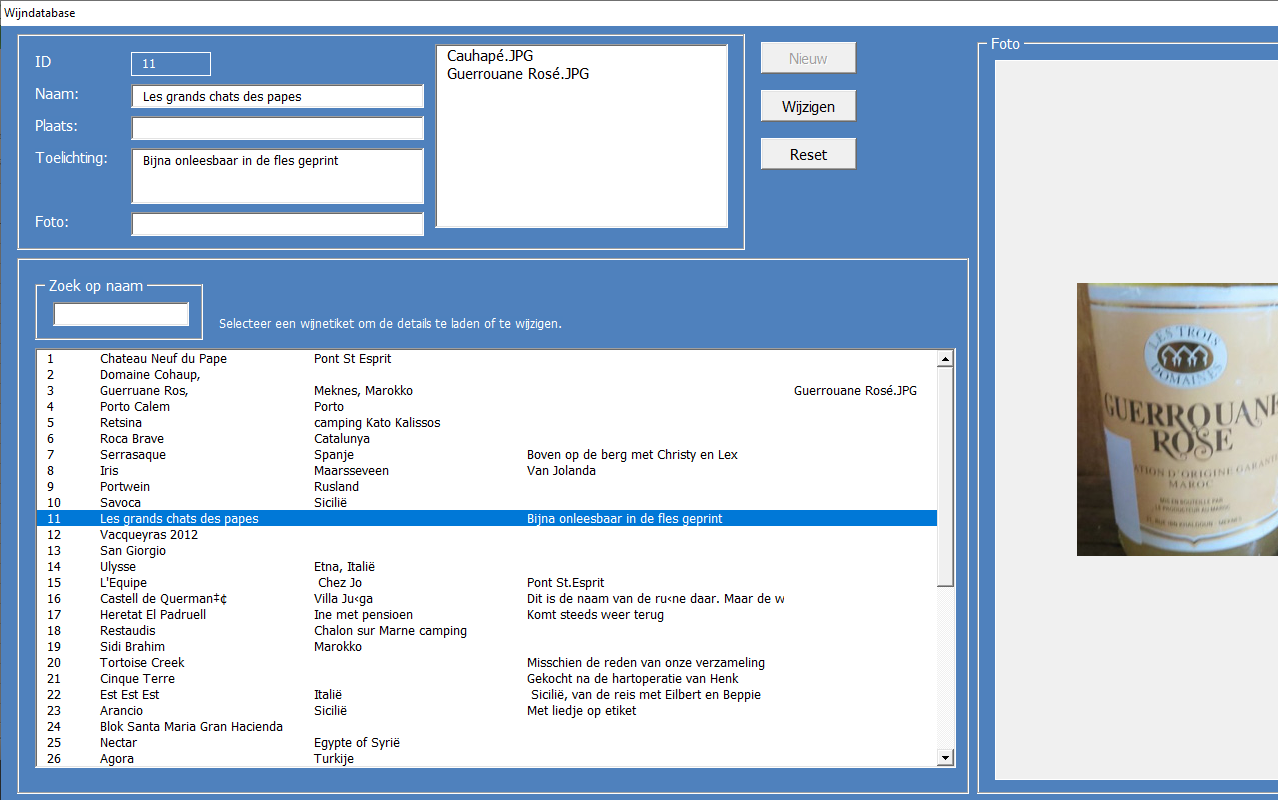Click the Zoek op naam search box
1278x800 pixels.
pyautogui.click(x=121, y=314)
